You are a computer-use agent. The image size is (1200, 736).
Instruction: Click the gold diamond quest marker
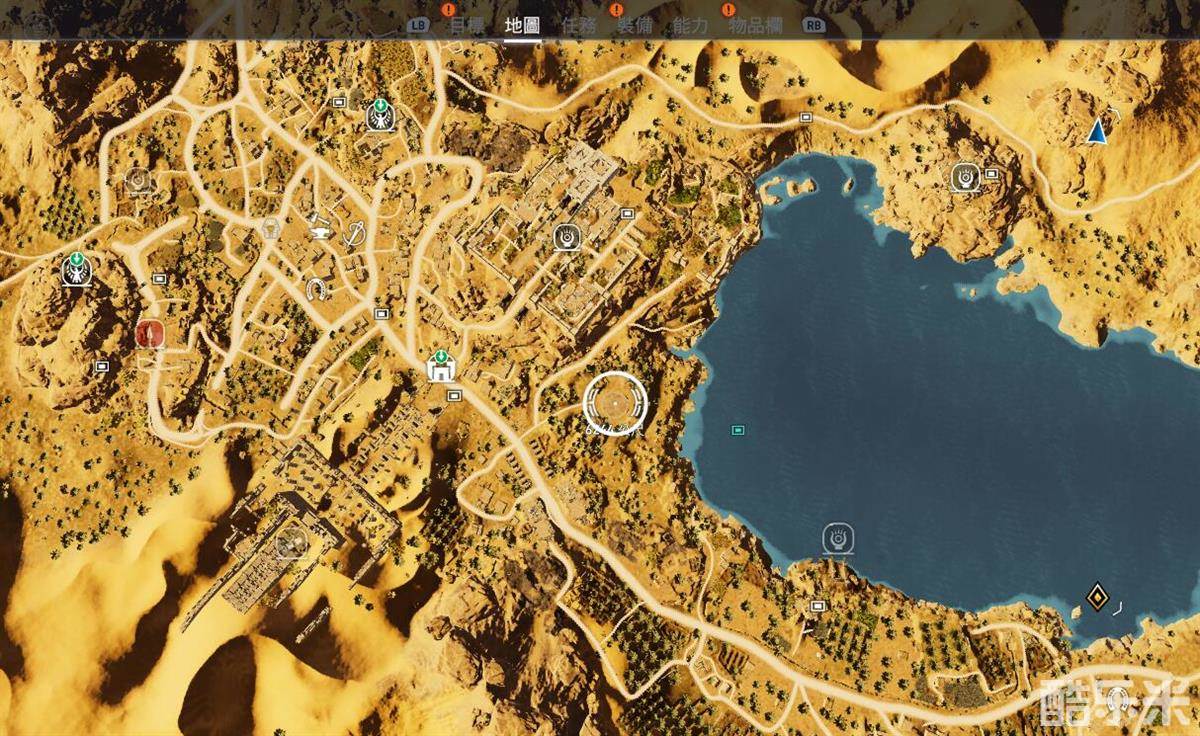pyautogui.click(x=1097, y=598)
